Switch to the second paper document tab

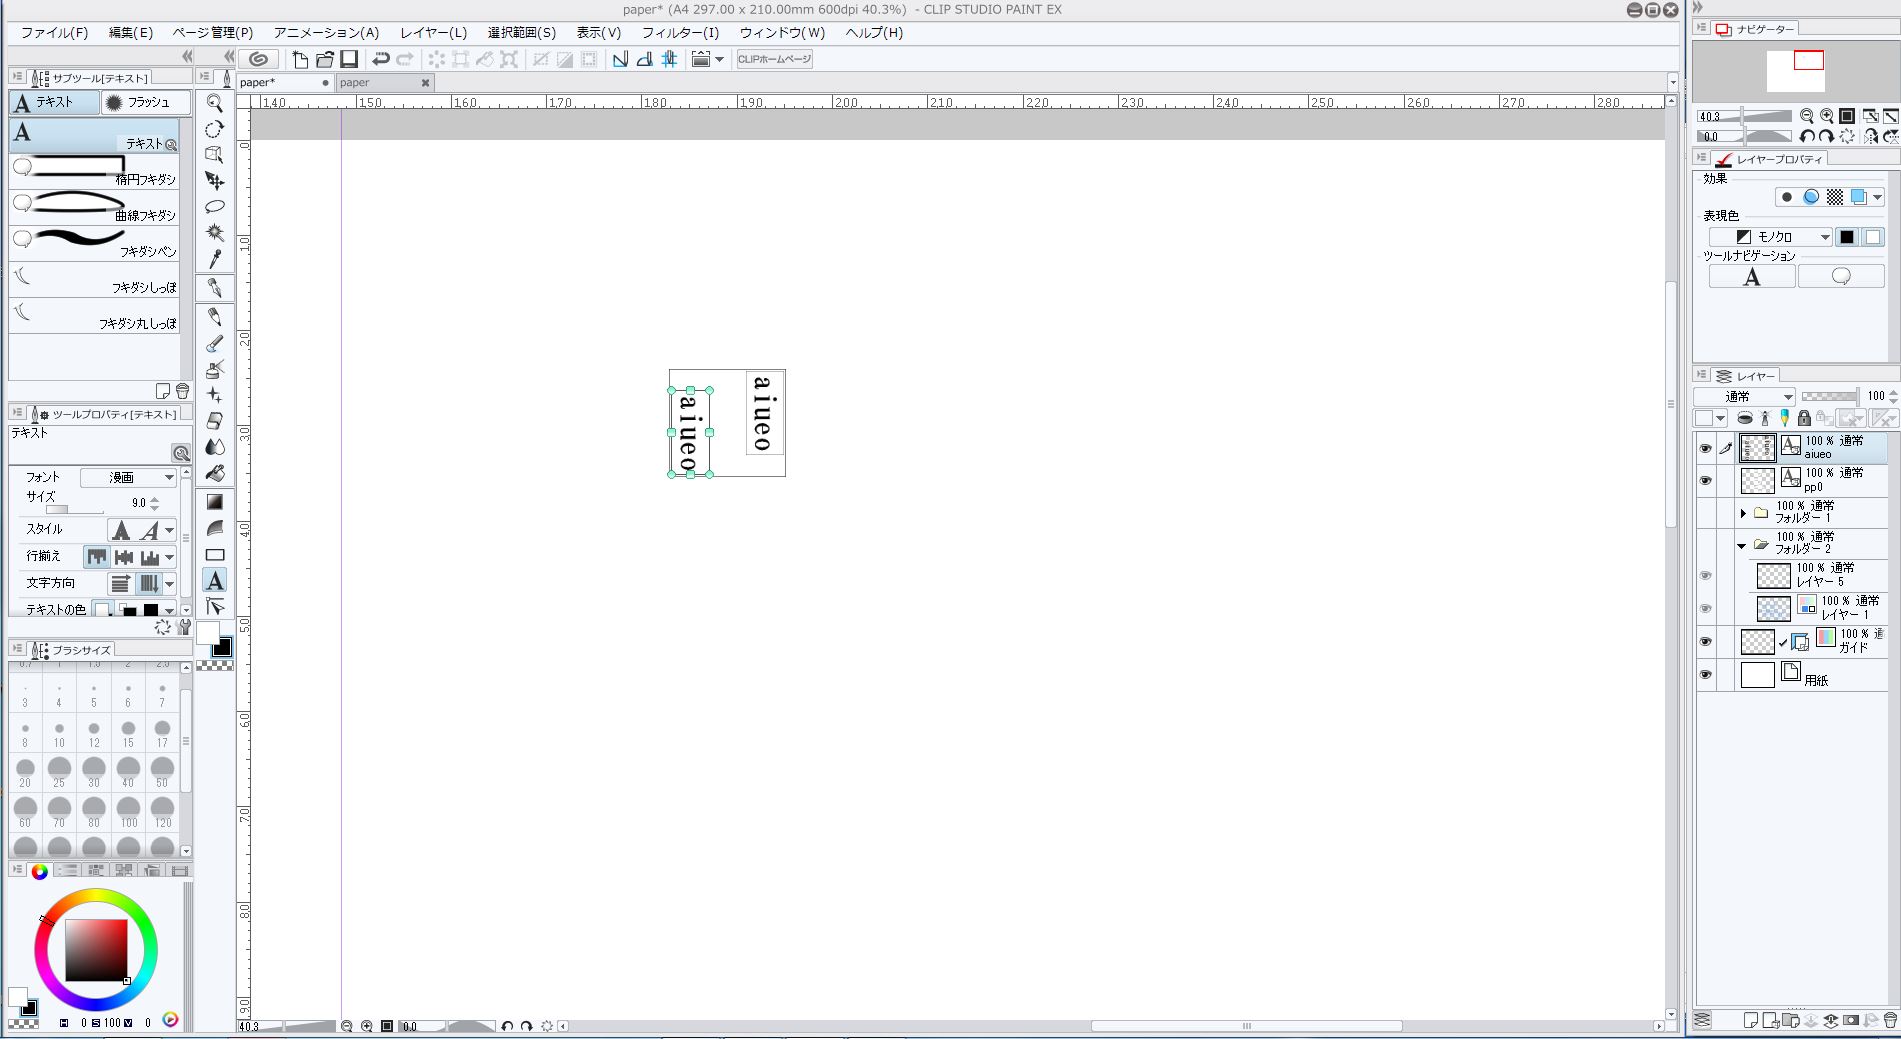384,82
